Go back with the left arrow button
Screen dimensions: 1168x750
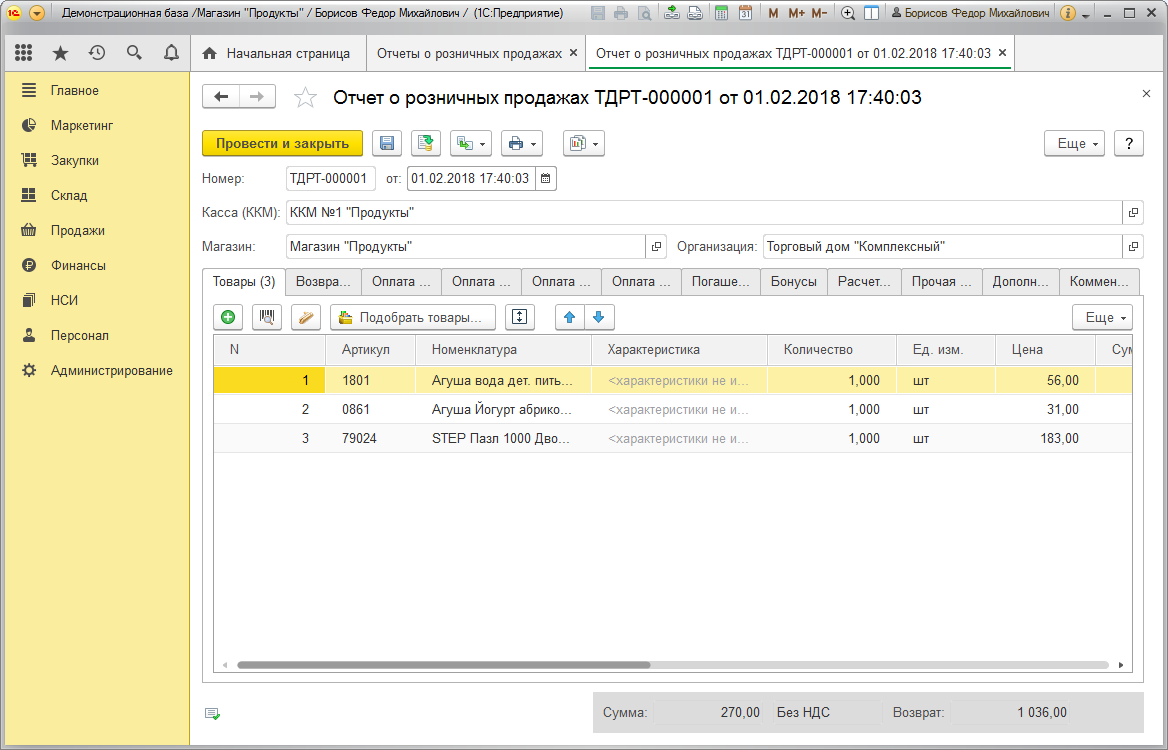coord(220,97)
